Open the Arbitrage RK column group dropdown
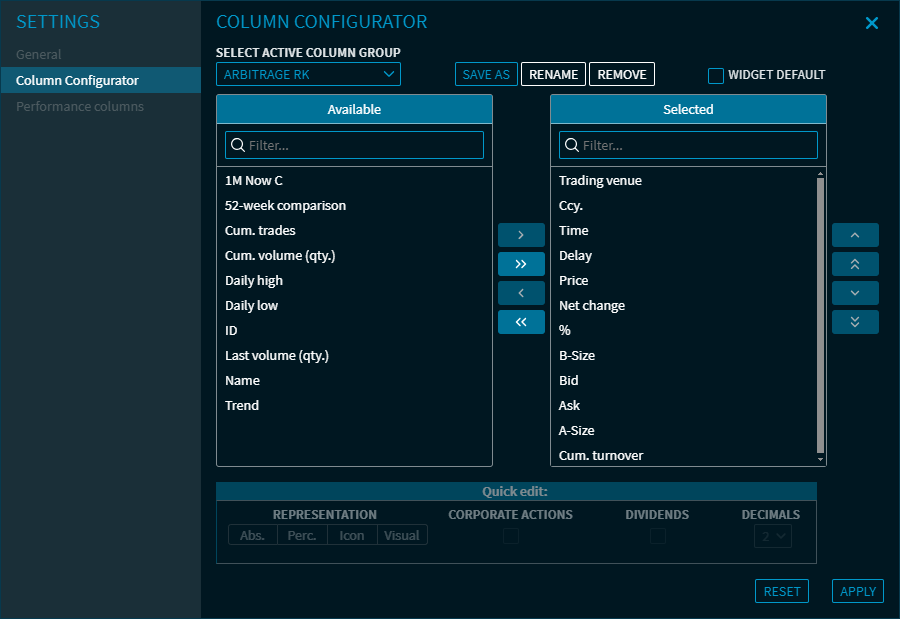The image size is (900, 619). pos(308,74)
